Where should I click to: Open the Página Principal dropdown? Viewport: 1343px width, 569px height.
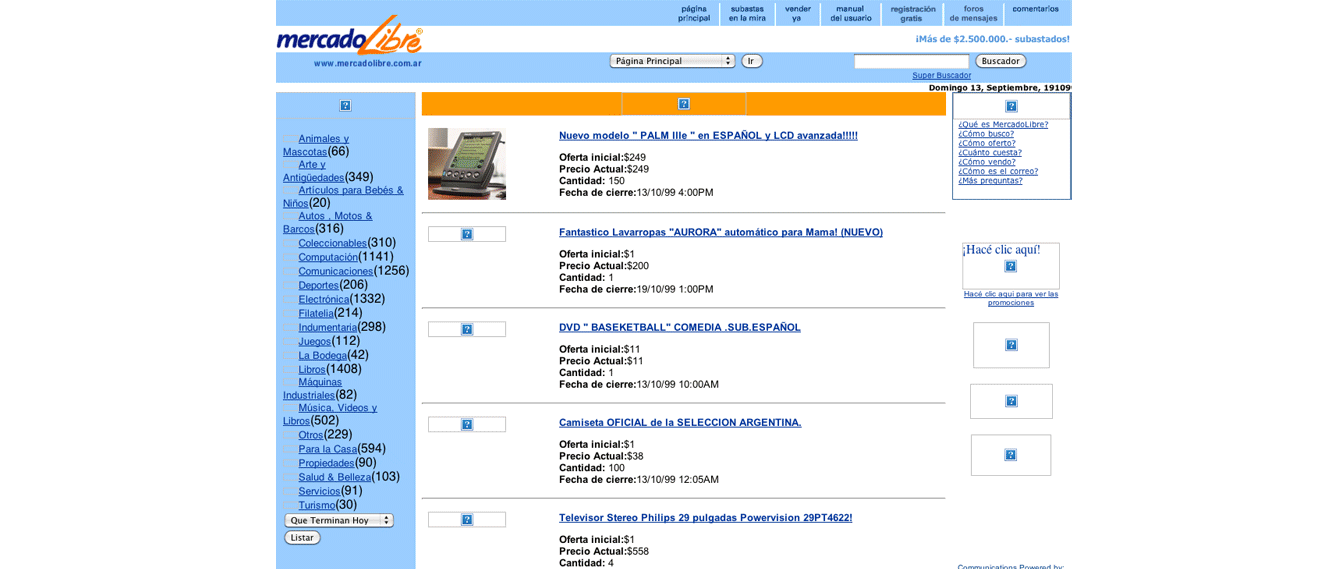[x=672, y=61]
